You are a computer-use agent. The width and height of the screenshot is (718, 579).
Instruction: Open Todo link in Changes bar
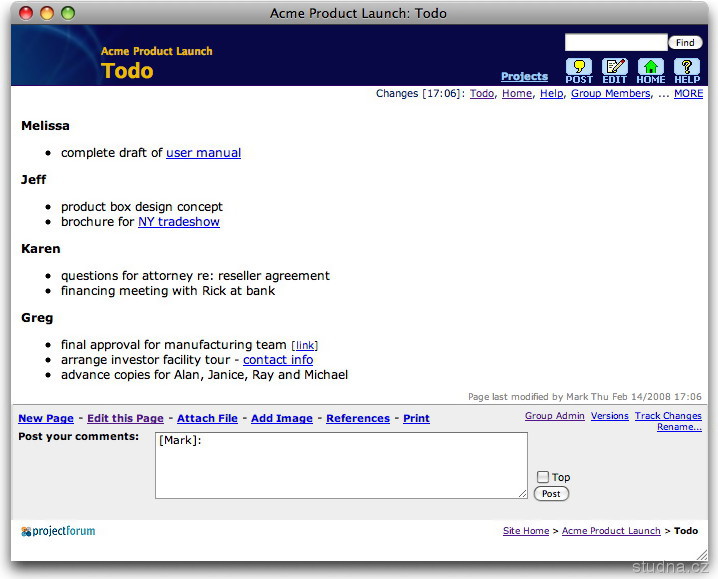482,93
